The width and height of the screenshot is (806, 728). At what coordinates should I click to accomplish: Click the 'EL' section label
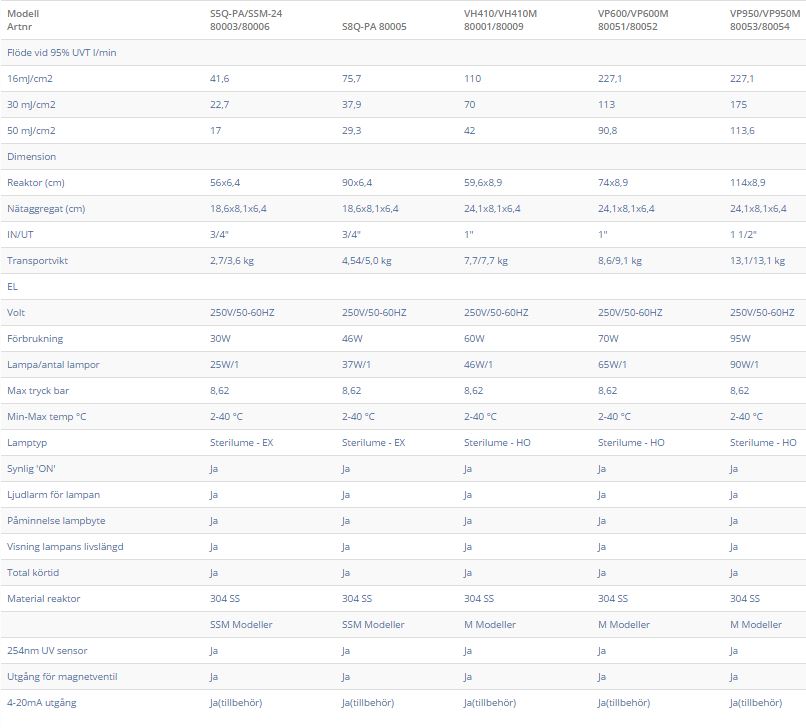tap(13, 286)
